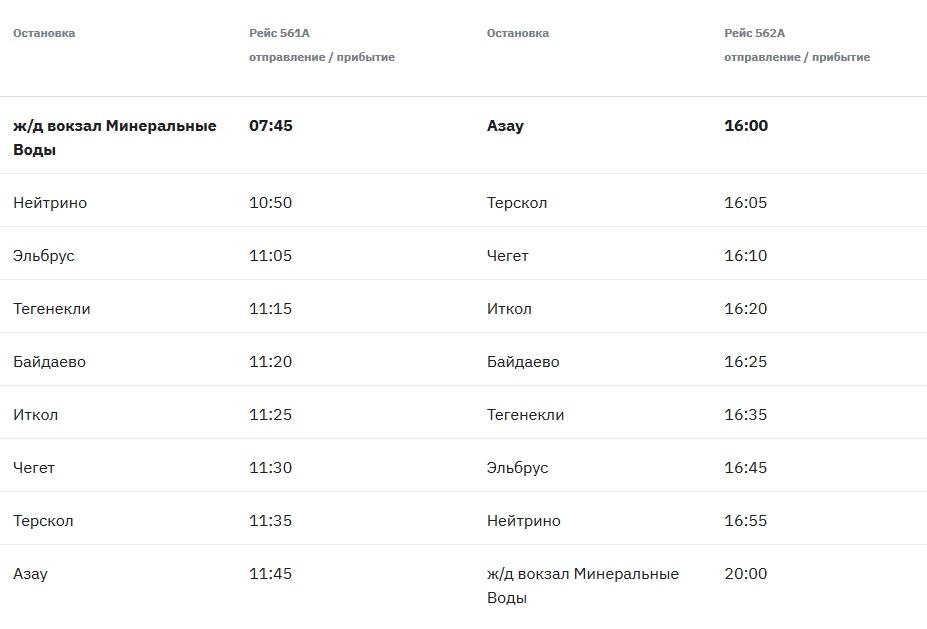Select the Азау stop at 16:00
This screenshot has width=927, height=629.
click(x=505, y=126)
